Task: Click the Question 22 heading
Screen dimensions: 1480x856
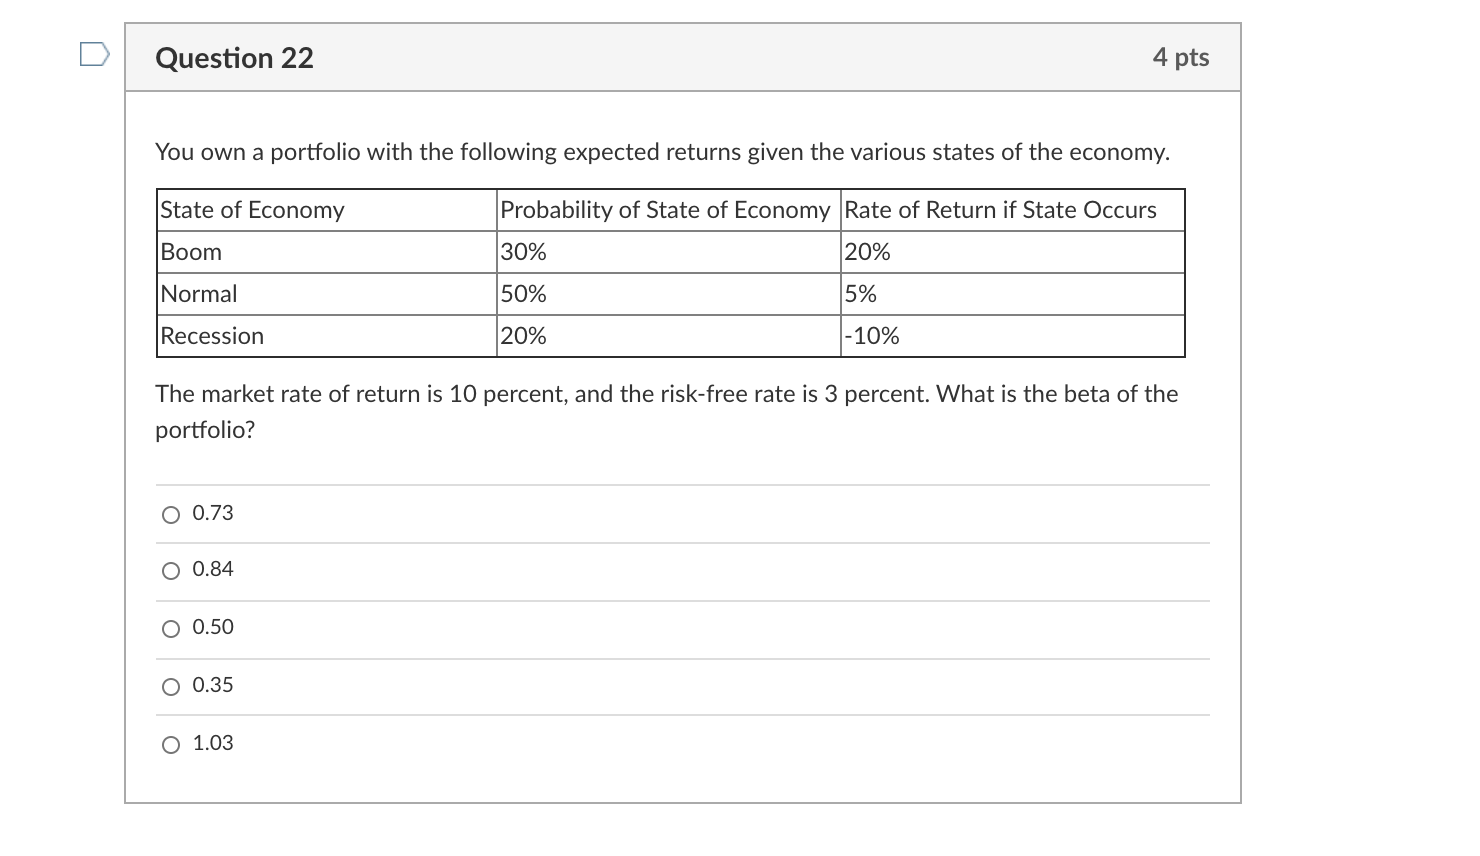Action: (x=234, y=58)
